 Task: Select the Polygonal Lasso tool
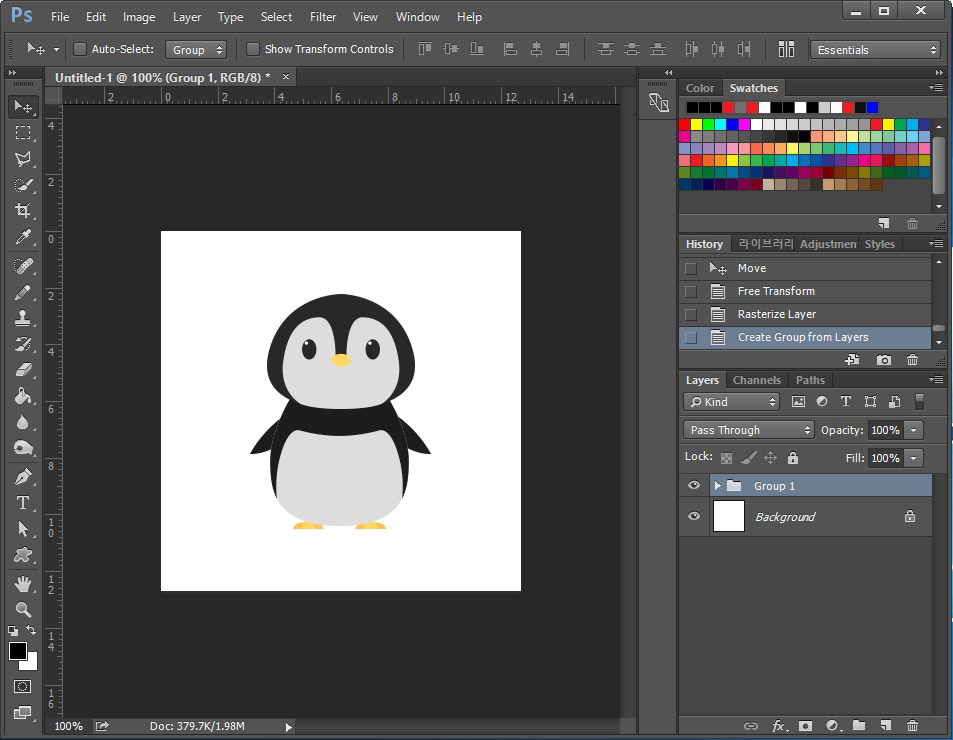click(x=23, y=159)
